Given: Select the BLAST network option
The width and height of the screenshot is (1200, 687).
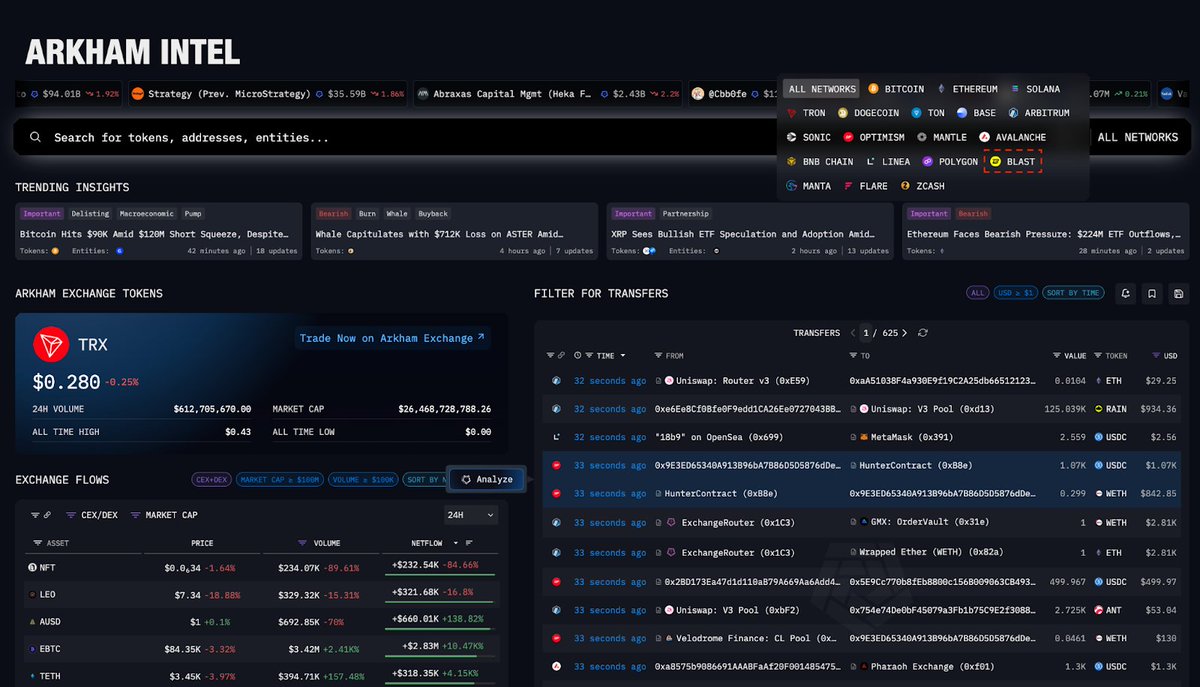Looking at the screenshot, I should click(1013, 162).
